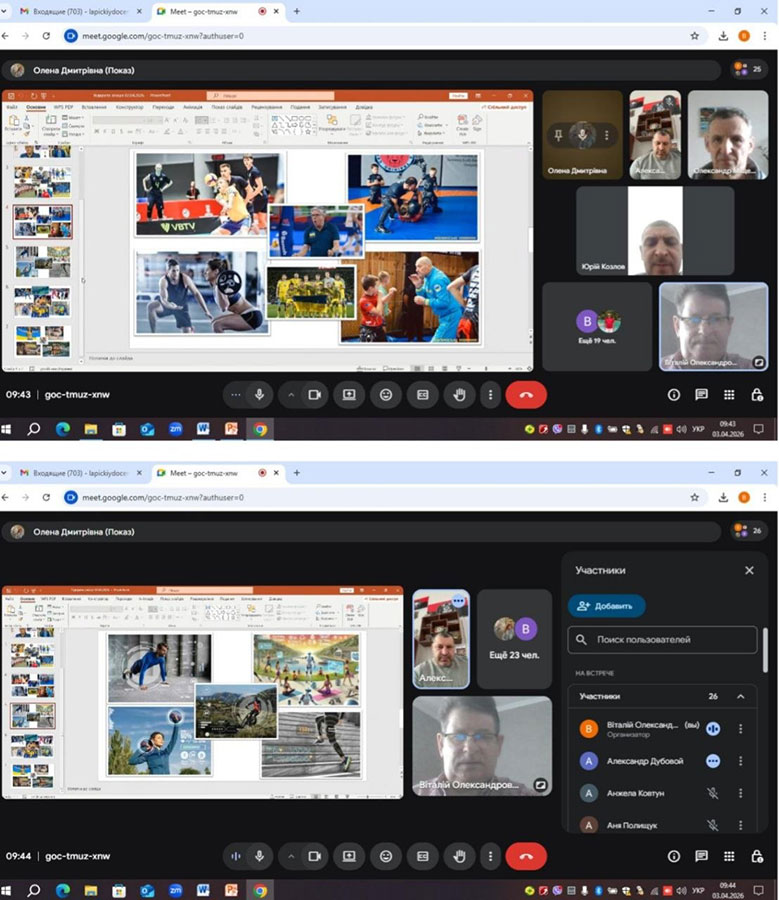The image size is (779, 900).
Task: Collapse the Участники 26 list section
Action: coord(741,696)
